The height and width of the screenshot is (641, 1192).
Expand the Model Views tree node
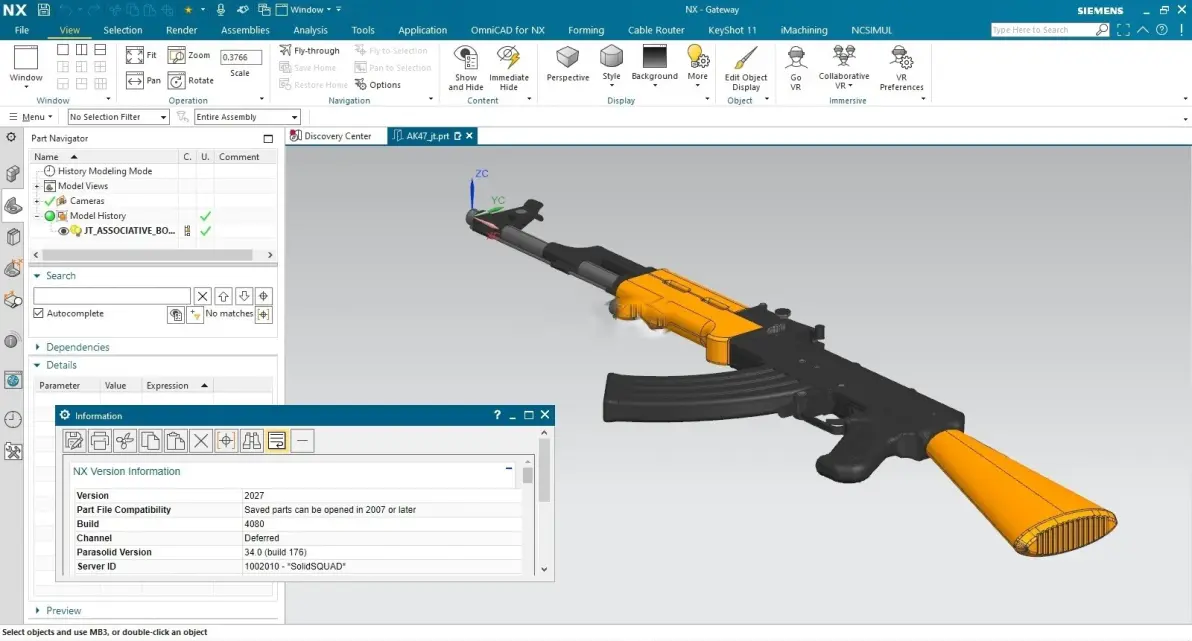coord(36,186)
